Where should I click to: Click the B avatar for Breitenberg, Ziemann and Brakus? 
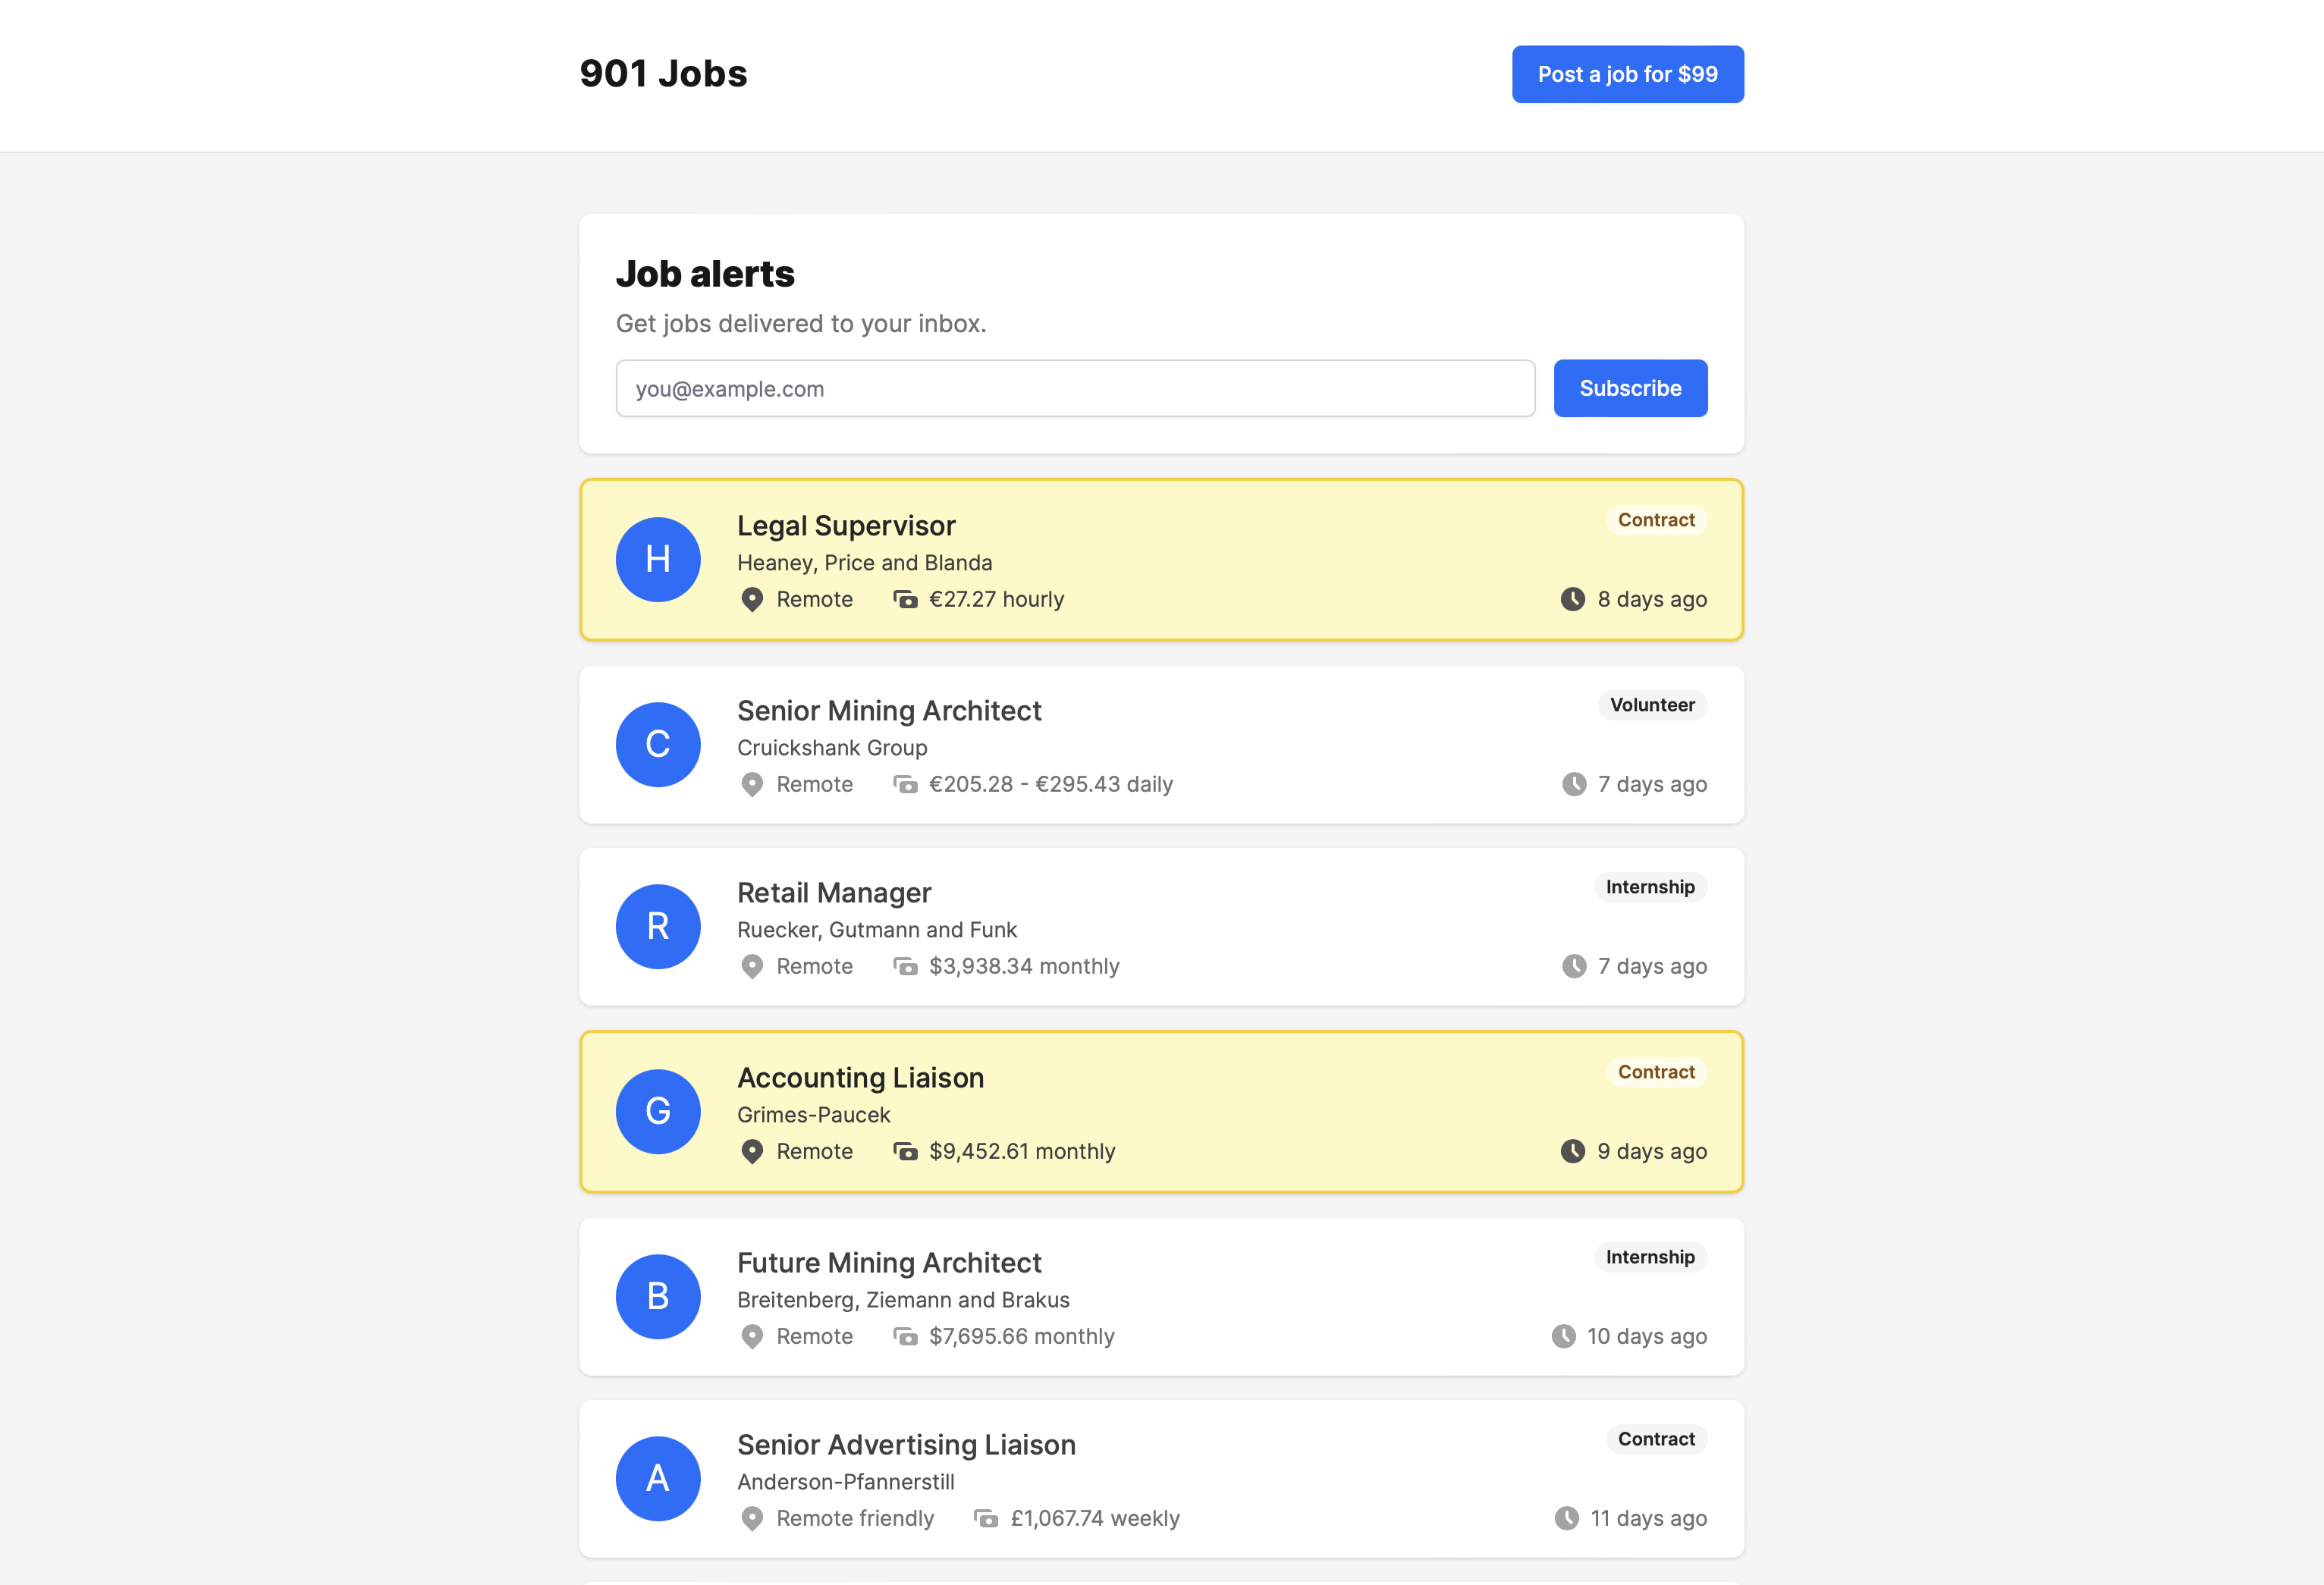[658, 1296]
